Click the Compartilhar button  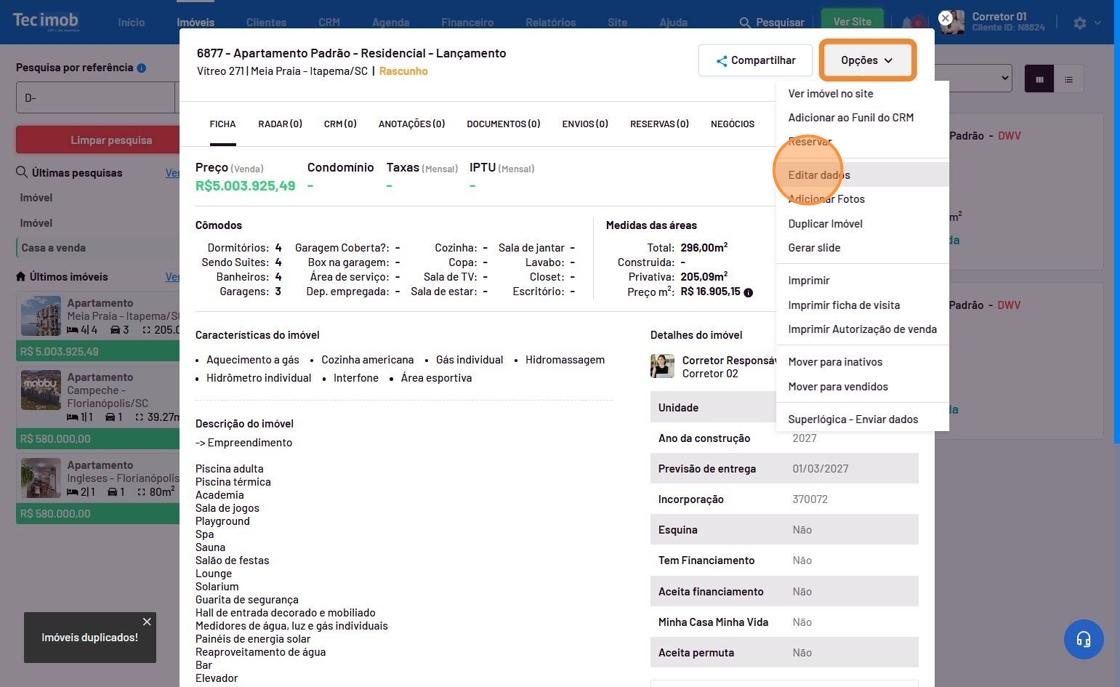755,60
